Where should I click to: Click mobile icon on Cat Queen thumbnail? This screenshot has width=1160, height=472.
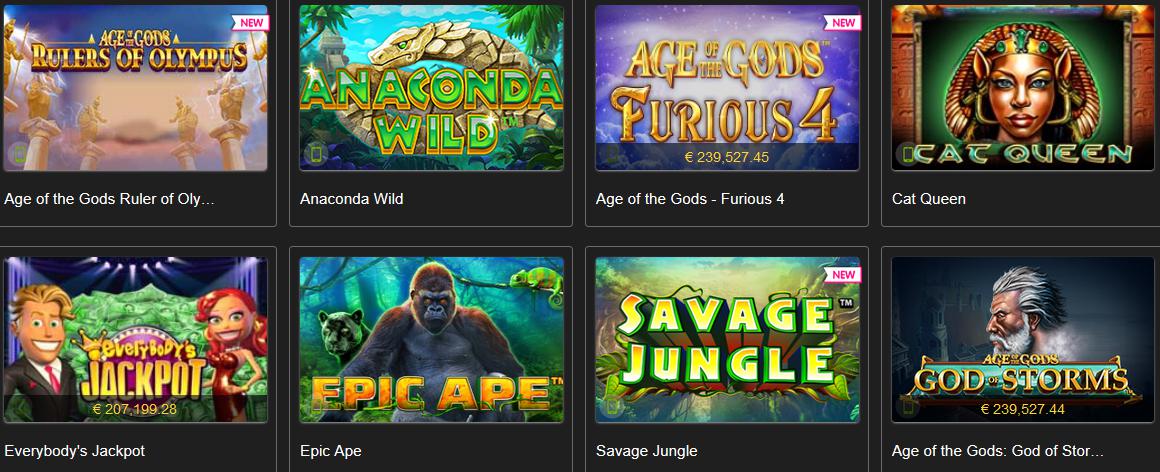click(x=907, y=155)
